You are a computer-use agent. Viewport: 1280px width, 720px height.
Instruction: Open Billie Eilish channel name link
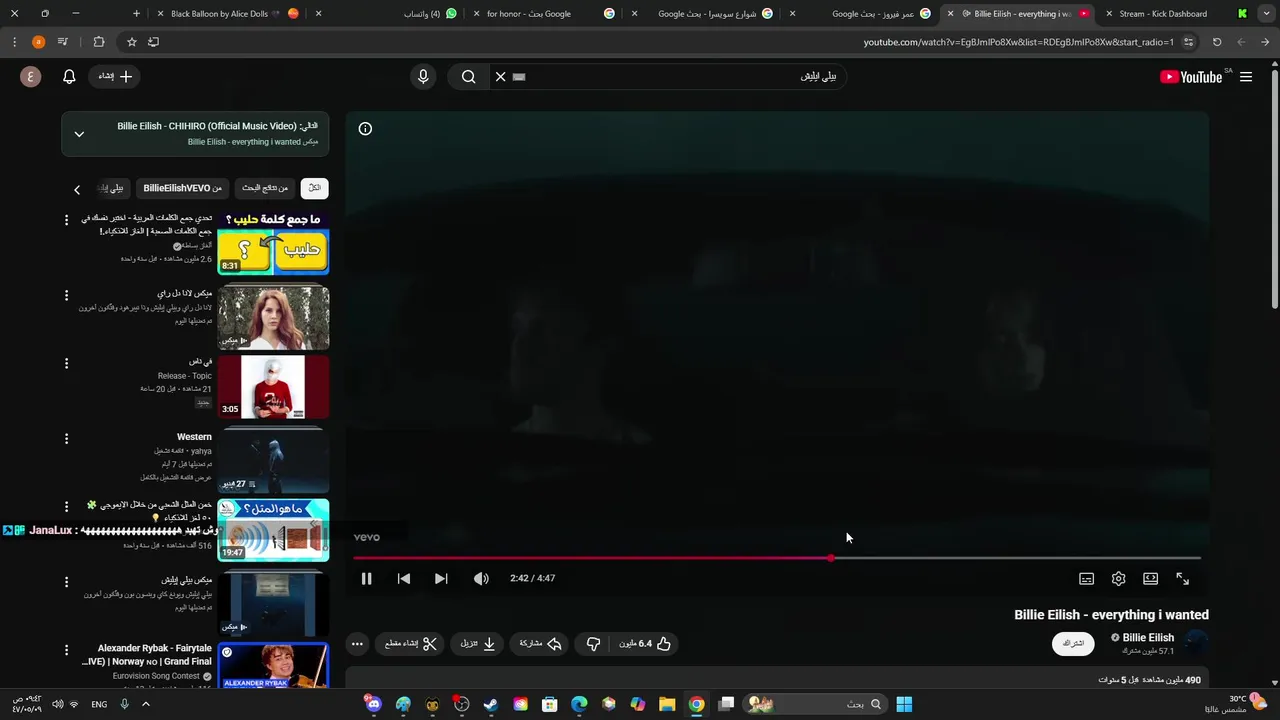click(1148, 638)
